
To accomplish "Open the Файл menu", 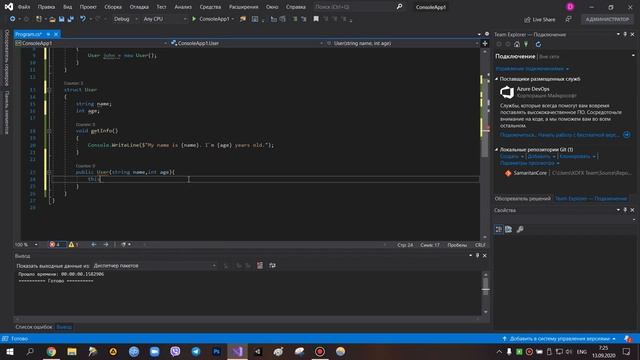I will [x=24, y=7].
